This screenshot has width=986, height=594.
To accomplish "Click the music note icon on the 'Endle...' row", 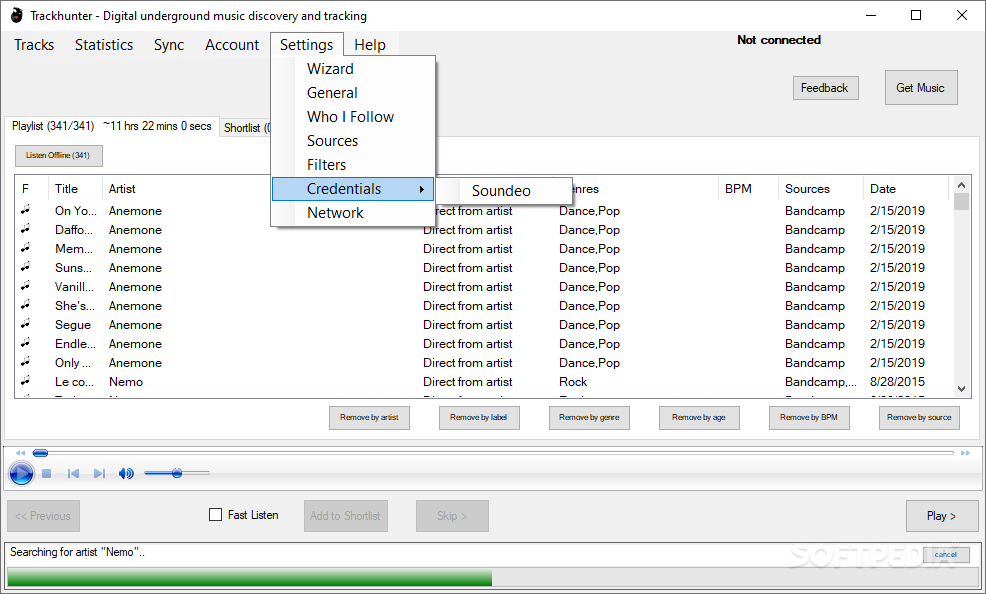I will (26, 343).
